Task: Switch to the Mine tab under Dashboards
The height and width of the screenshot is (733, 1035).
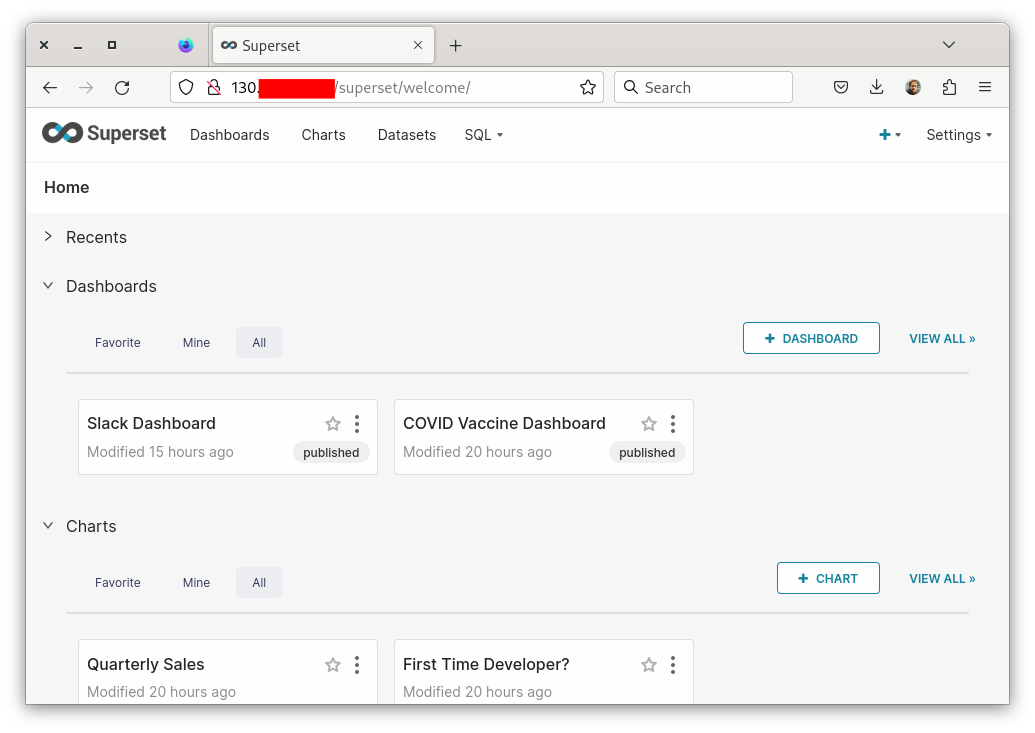Action: 196,343
